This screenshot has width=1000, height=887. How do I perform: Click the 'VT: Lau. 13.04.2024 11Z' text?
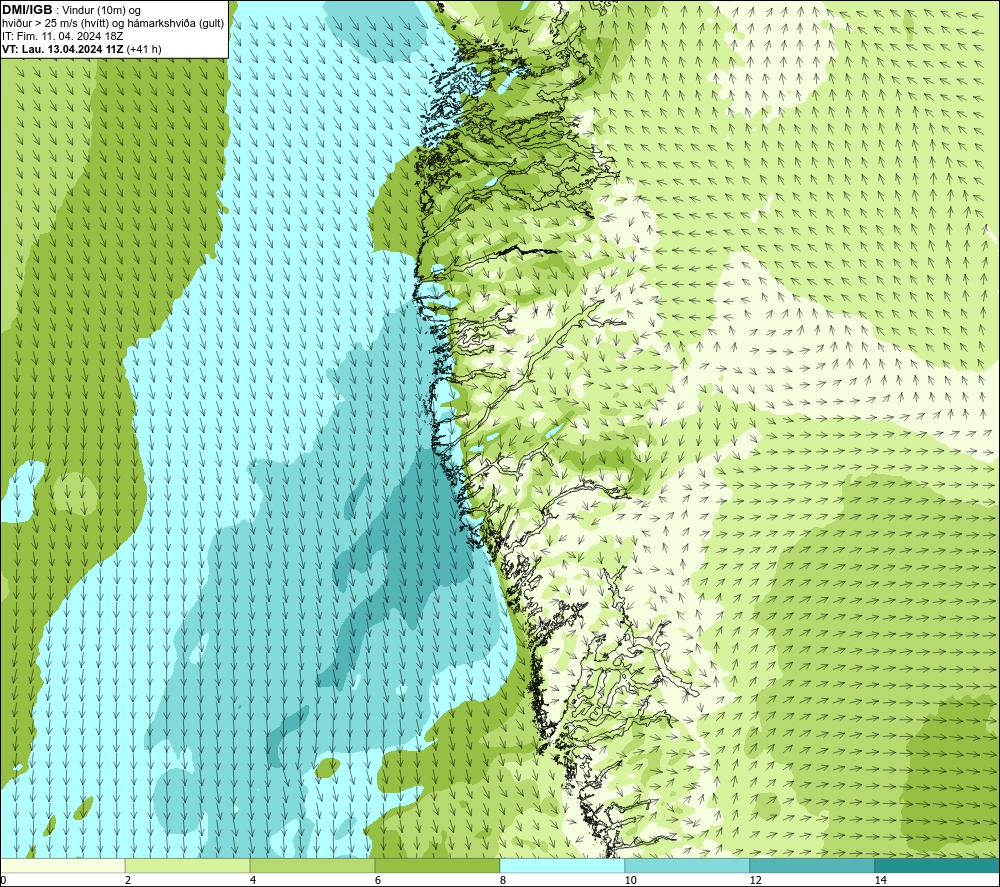[63, 49]
